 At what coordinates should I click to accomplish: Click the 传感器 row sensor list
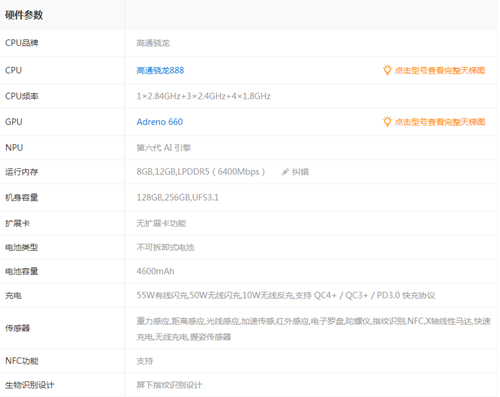313,329
